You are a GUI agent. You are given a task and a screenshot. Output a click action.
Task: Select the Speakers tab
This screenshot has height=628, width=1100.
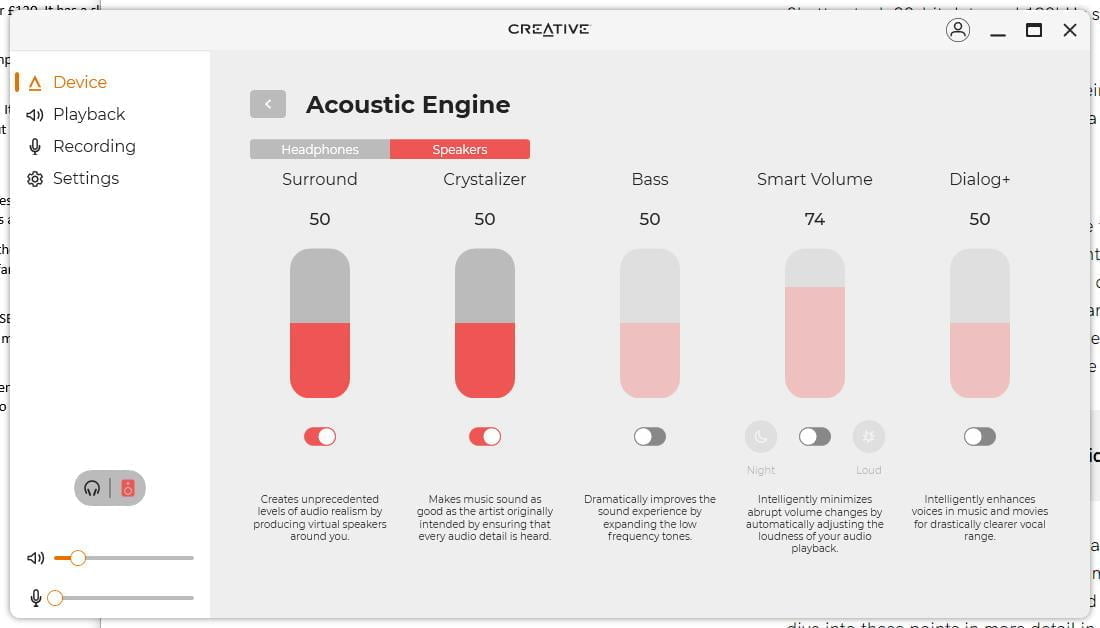tap(460, 149)
